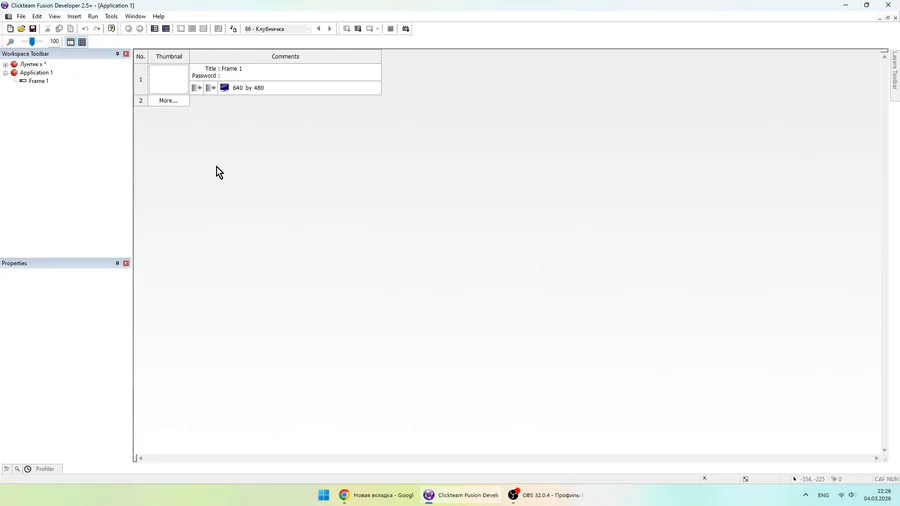Click the '640 by 480' frame size text
The image size is (900, 506).
pyautogui.click(x=249, y=88)
